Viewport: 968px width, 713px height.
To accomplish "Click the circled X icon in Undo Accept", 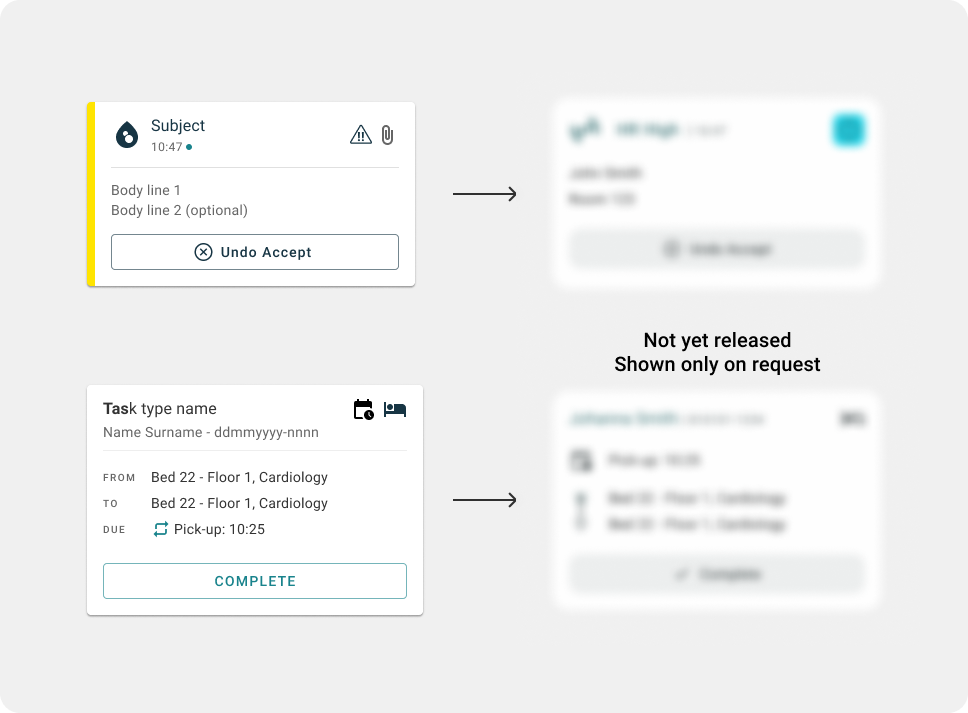I will [x=203, y=252].
